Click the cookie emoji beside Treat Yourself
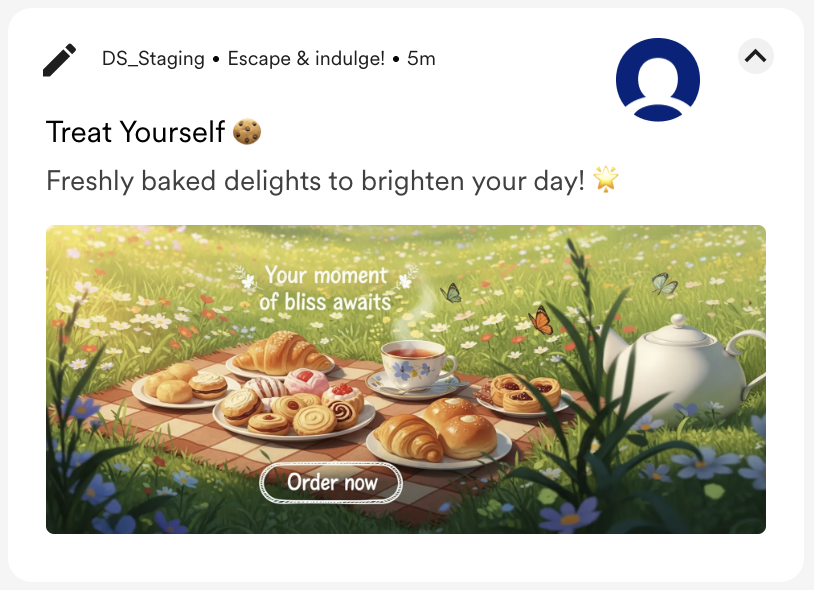 coord(247,131)
